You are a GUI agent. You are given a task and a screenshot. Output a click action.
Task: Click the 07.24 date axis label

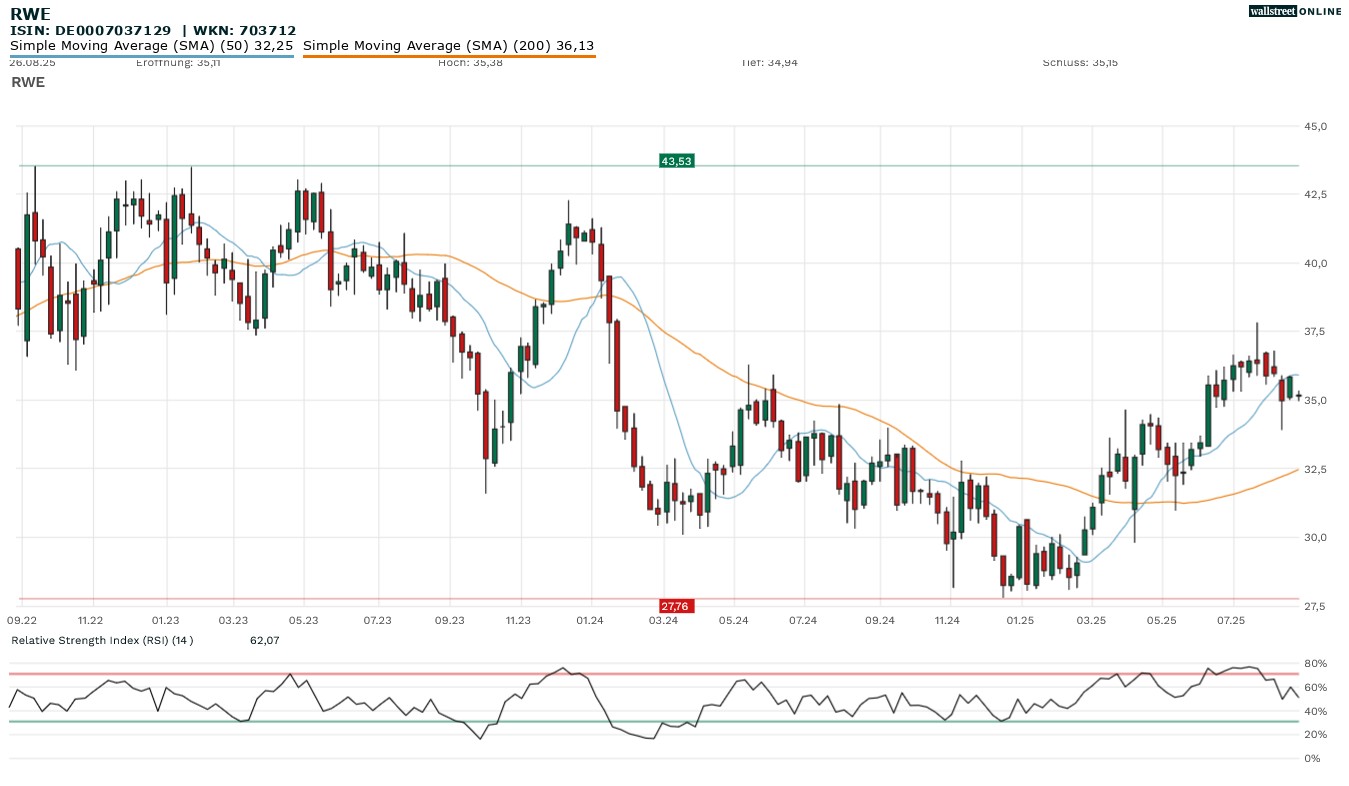coord(803,620)
